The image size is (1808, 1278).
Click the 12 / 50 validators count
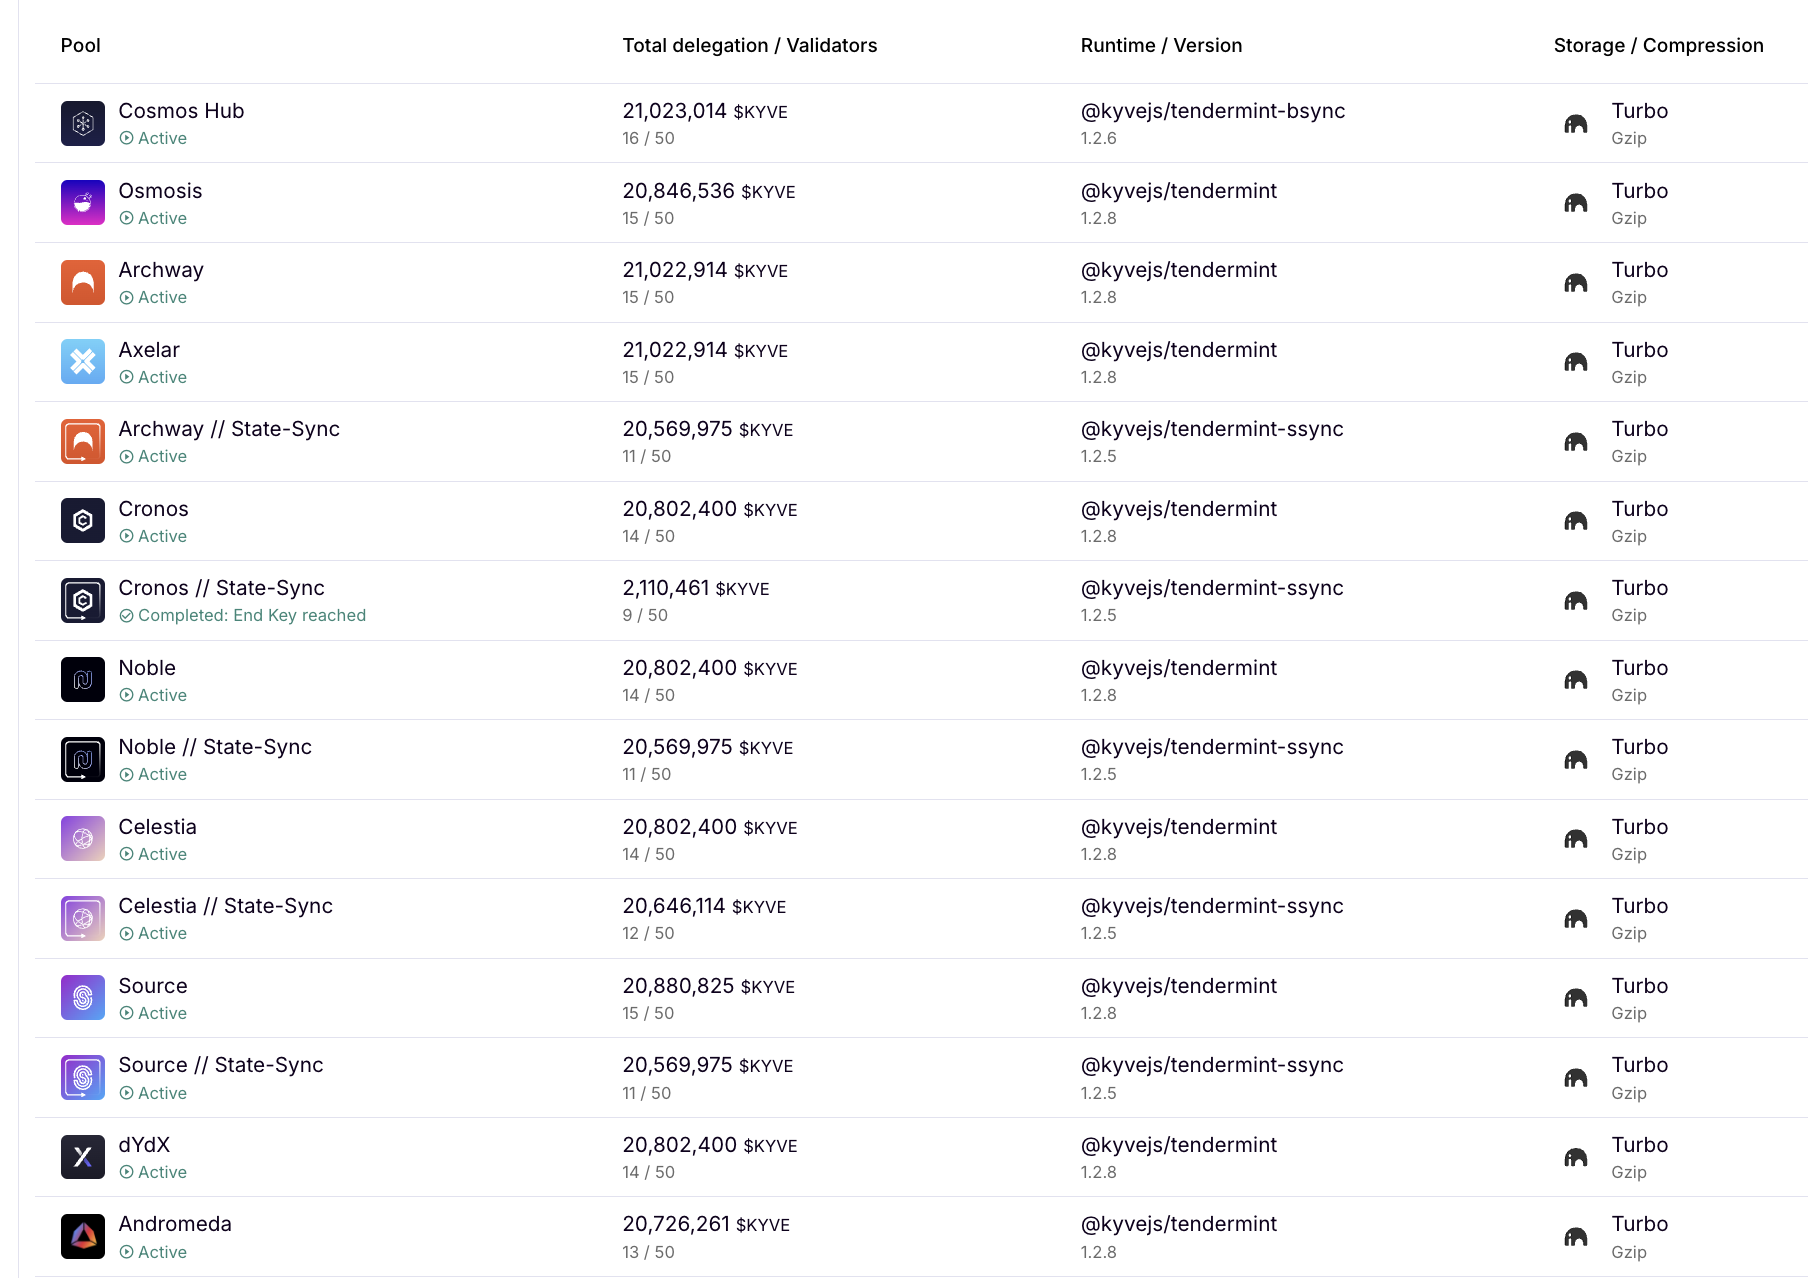tap(648, 933)
